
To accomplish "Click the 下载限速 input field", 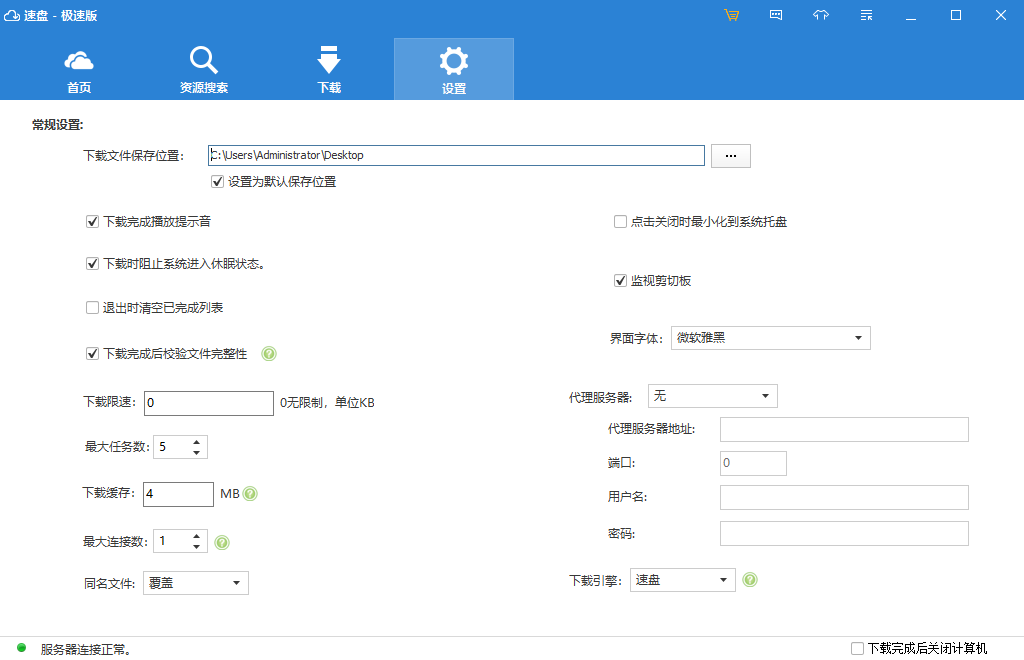I will click(x=209, y=403).
